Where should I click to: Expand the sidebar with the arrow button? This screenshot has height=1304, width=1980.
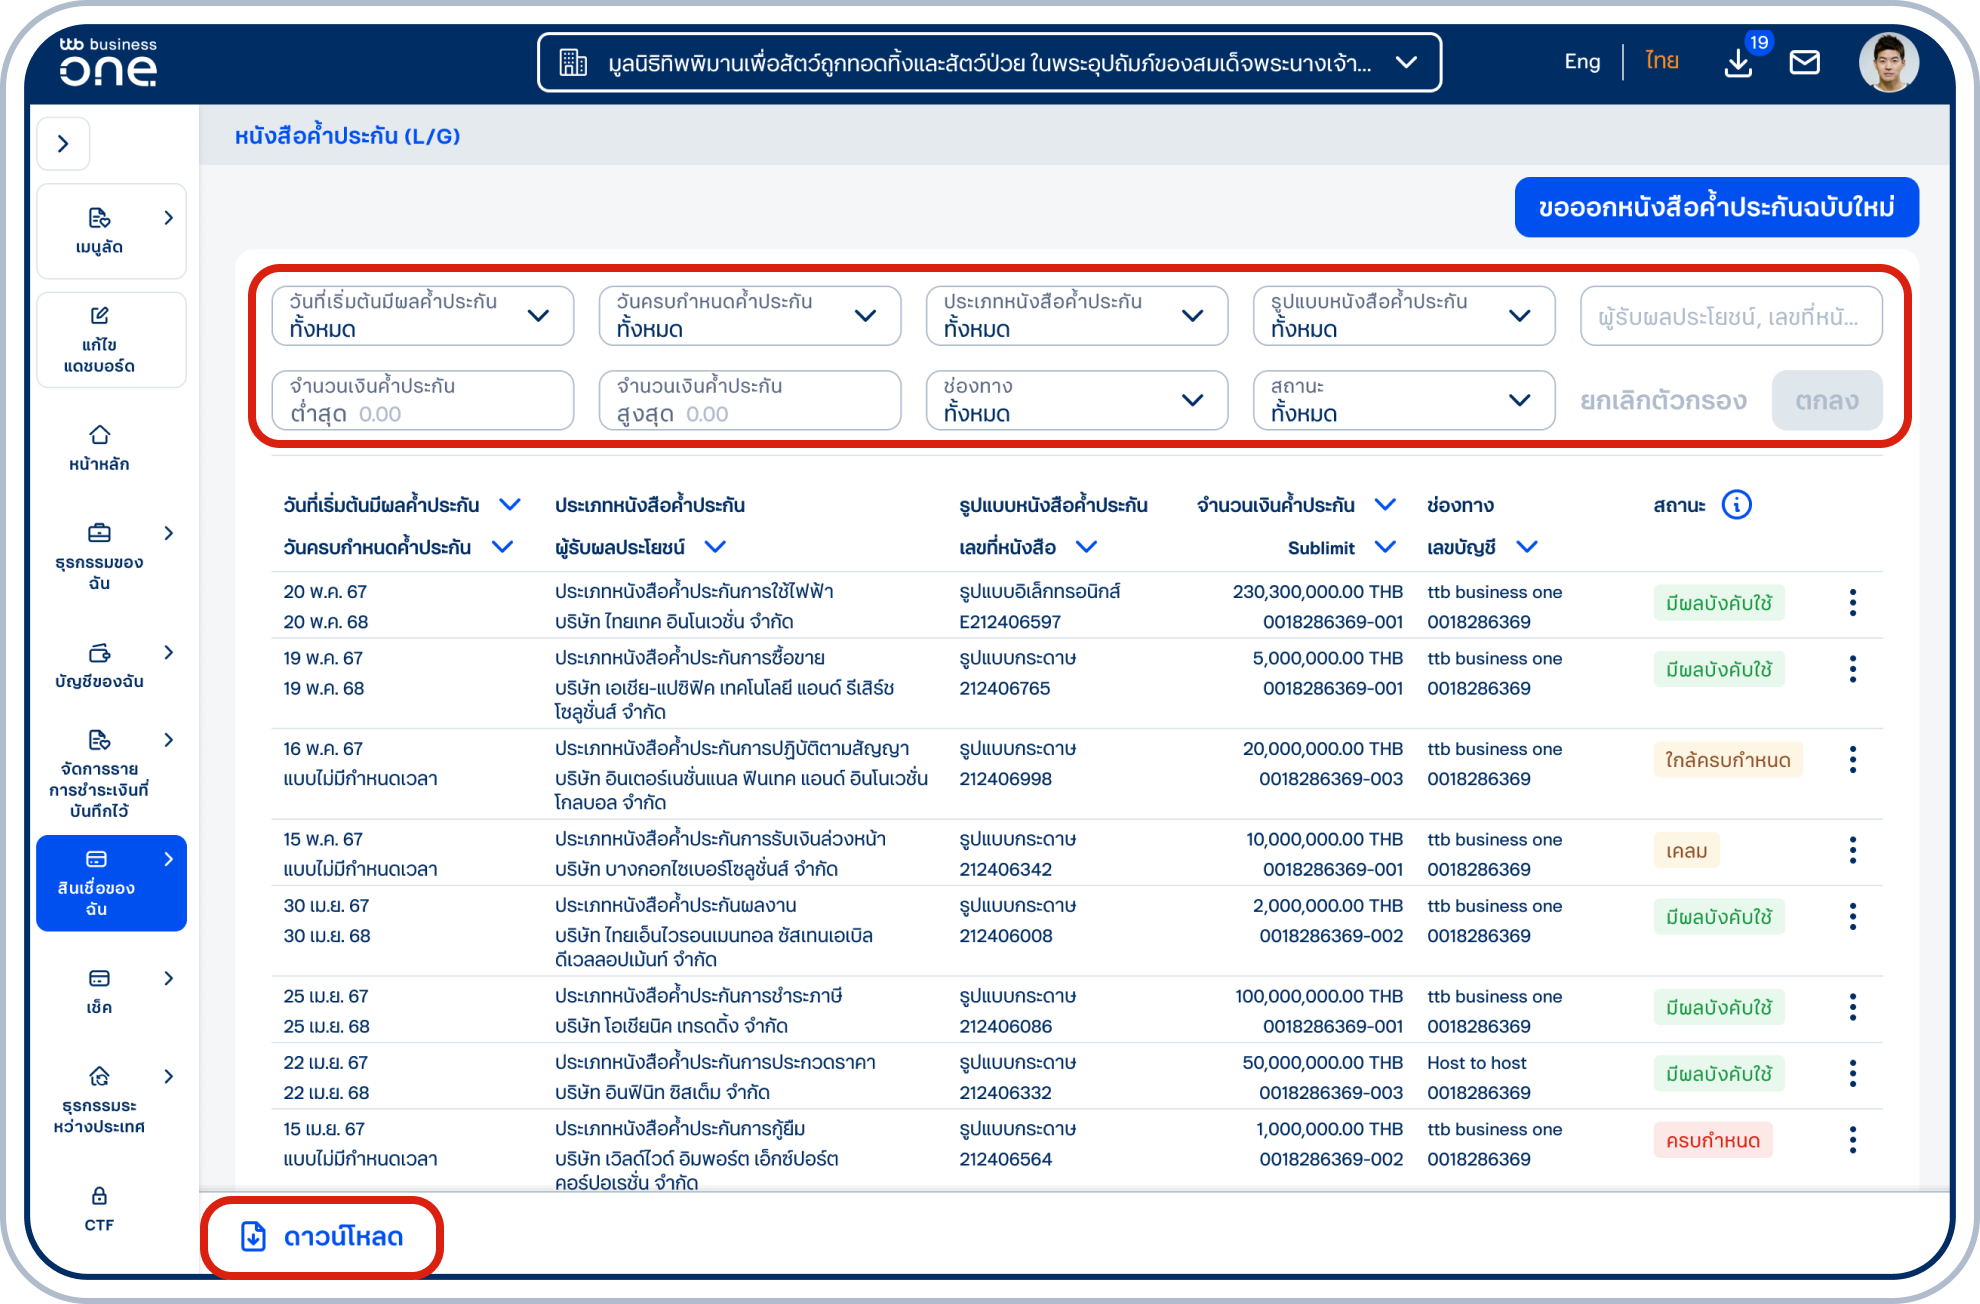point(63,144)
